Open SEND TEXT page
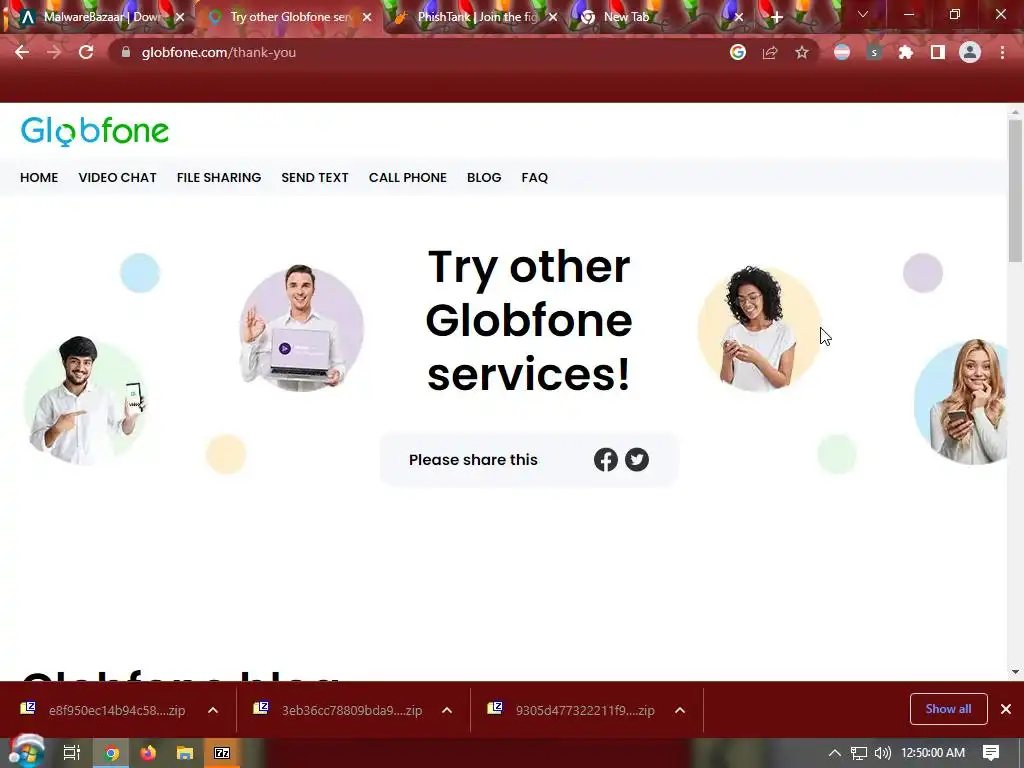The image size is (1024, 768). pos(315,178)
